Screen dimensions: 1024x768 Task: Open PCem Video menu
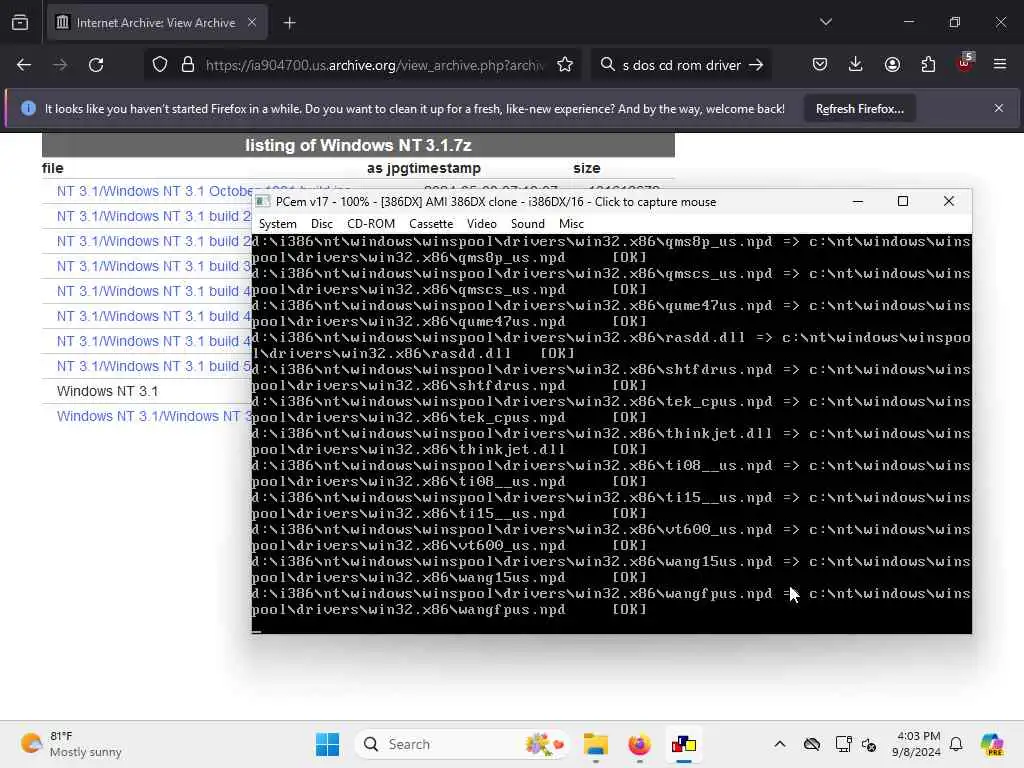(482, 224)
